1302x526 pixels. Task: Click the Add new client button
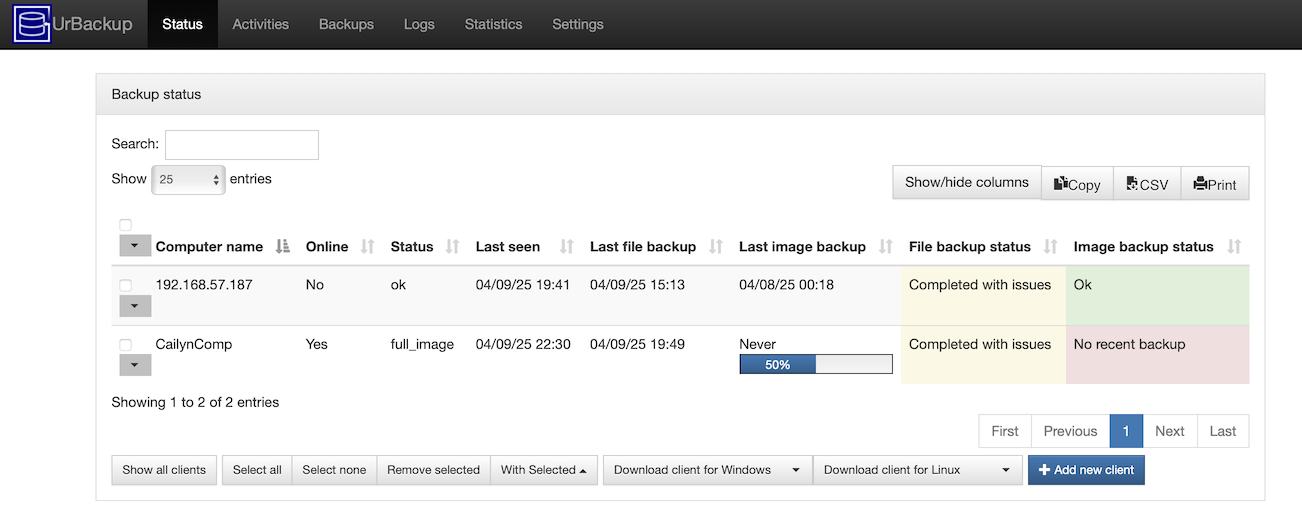coord(1086,470)
